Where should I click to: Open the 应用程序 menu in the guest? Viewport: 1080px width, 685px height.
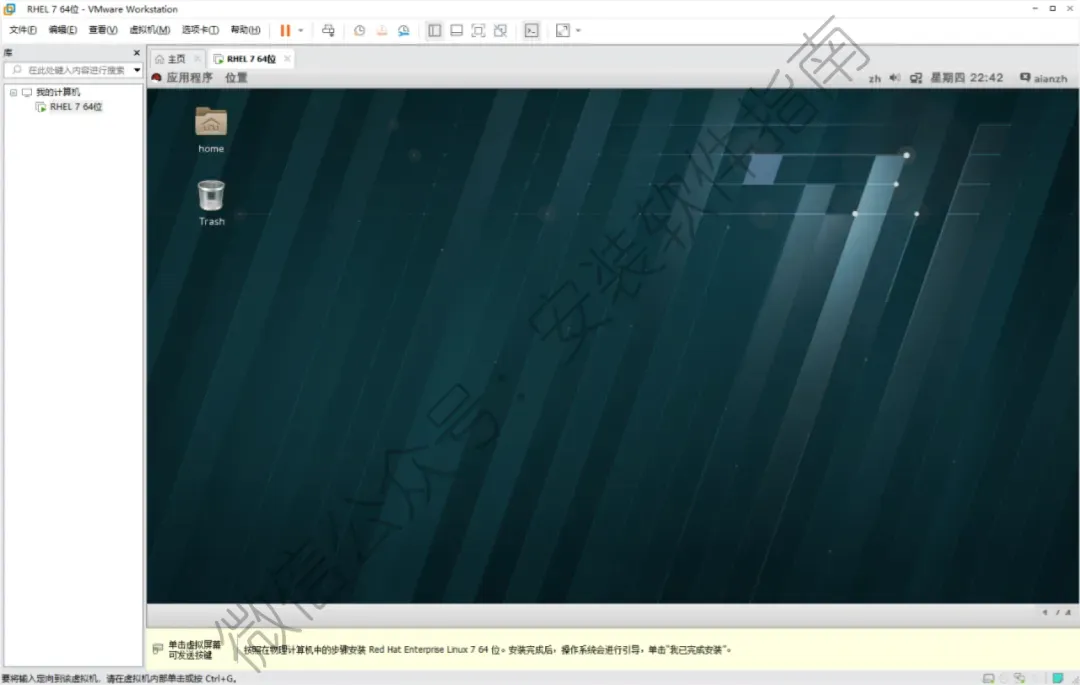click(189, 78)
